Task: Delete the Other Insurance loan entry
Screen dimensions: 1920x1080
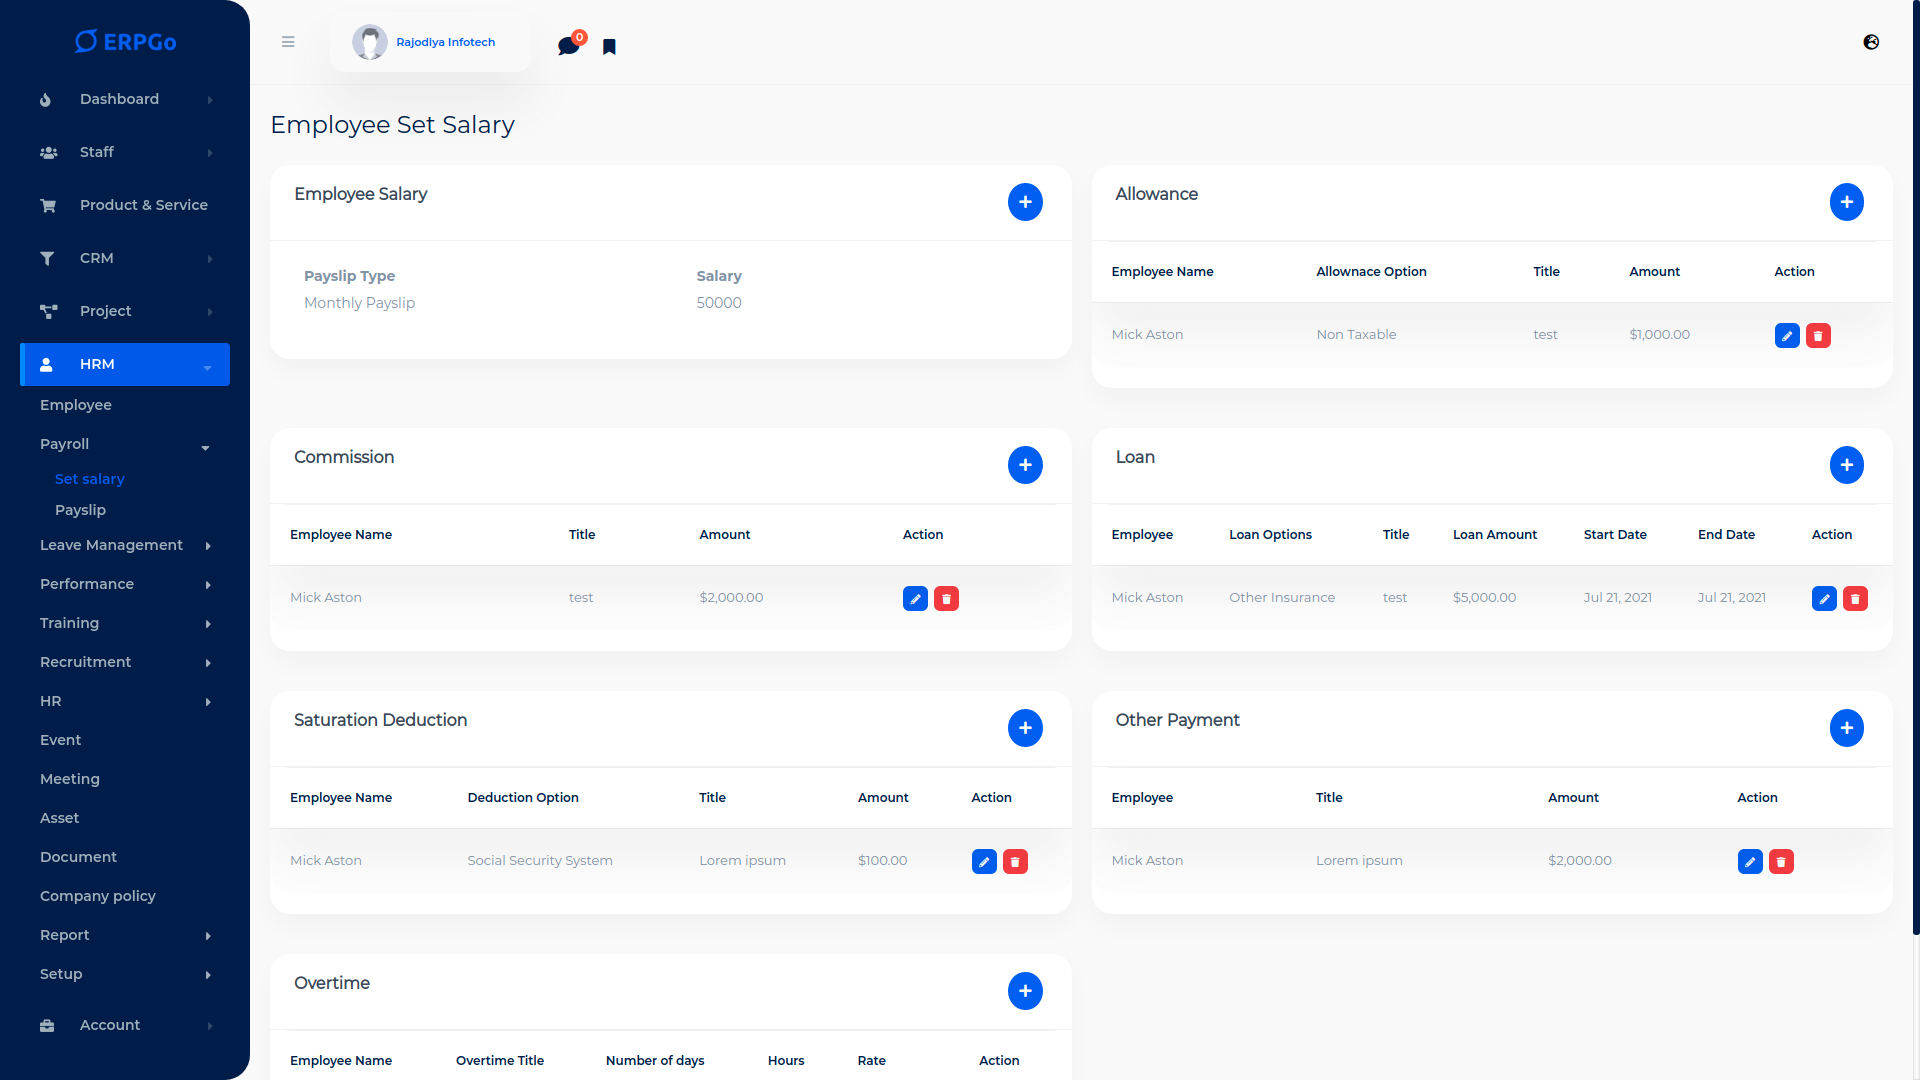Action: click(1855, 599)
